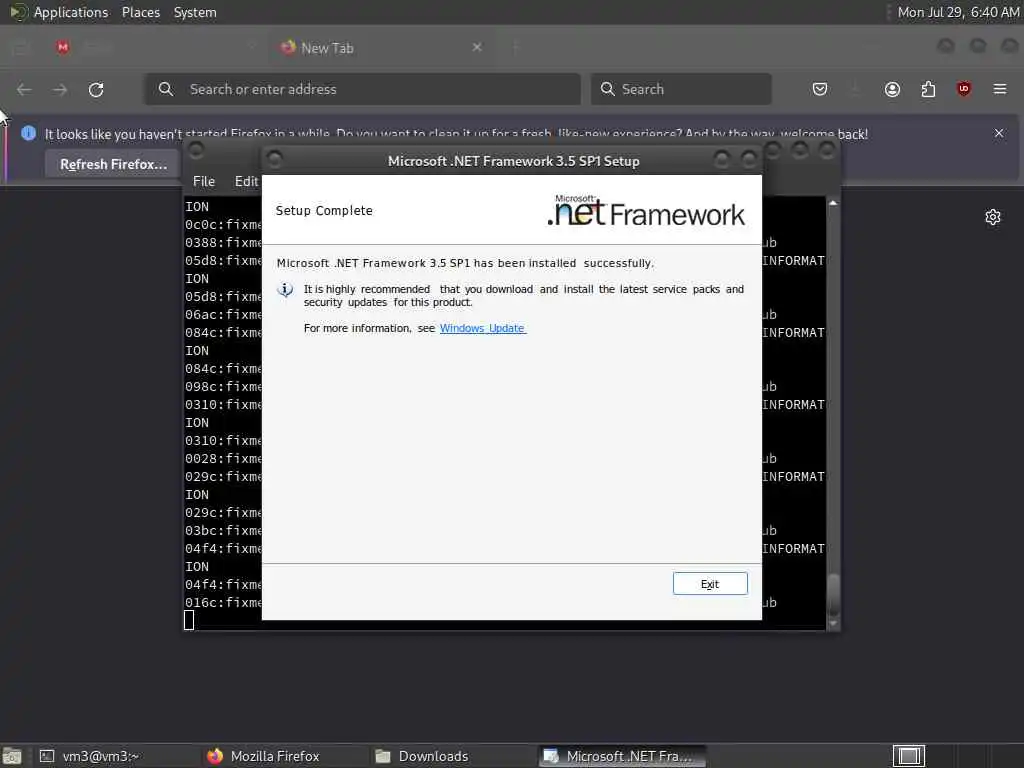The height and width of the screenshot is (768, 1024).
Task: Open the terminal File menu
Action: click(x=204, y=181)
